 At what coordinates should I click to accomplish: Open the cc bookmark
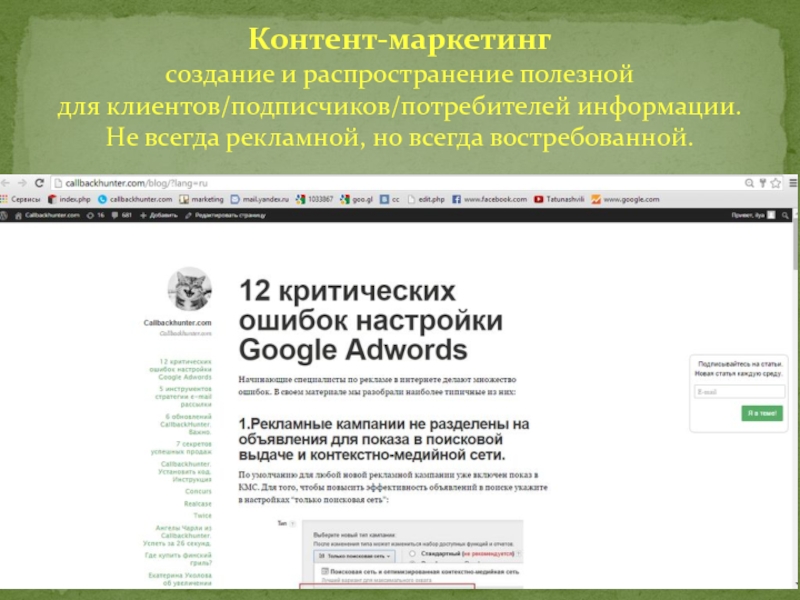click(x=390, y=199)
